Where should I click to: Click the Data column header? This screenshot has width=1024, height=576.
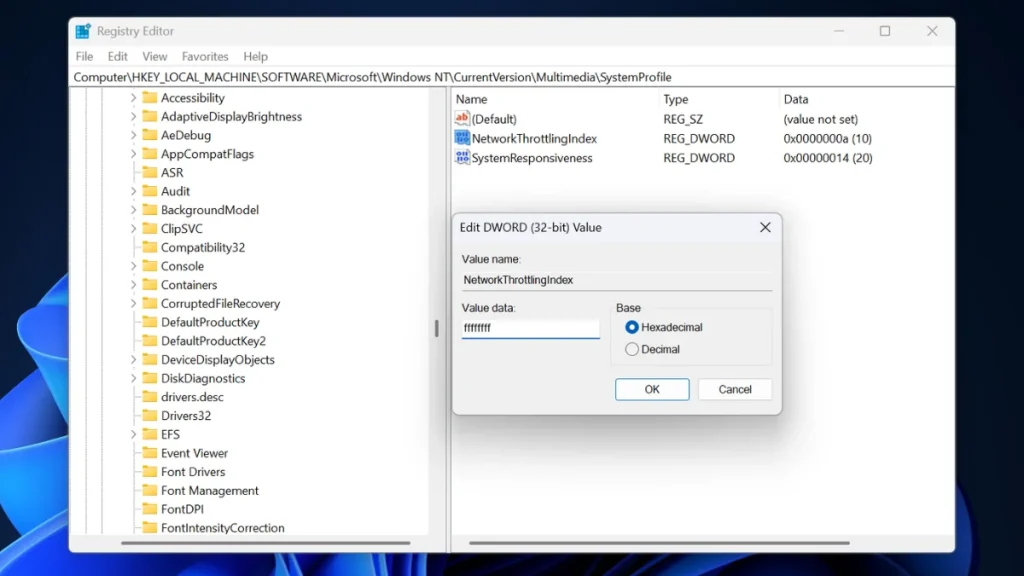tap(796, 99)
